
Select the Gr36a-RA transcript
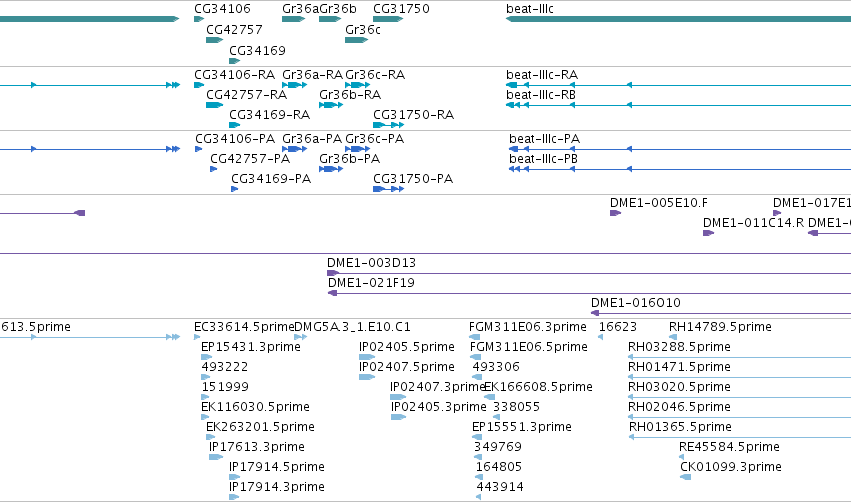coord(295,85)
